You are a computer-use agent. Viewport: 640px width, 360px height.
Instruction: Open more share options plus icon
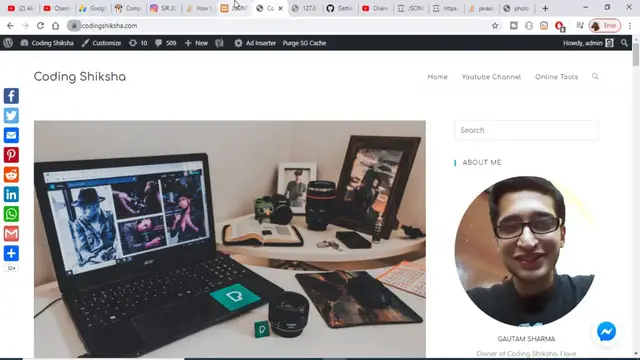click(11, 253)
